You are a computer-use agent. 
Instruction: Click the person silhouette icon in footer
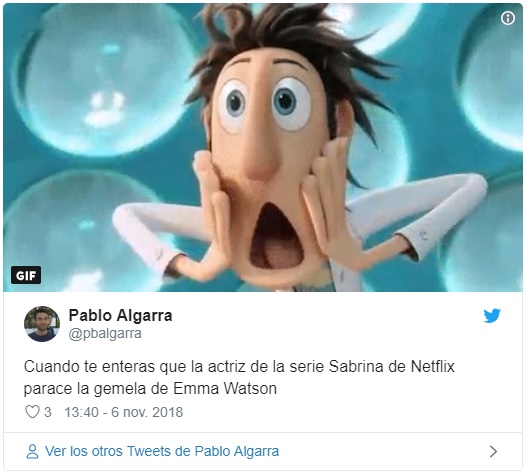32,452
